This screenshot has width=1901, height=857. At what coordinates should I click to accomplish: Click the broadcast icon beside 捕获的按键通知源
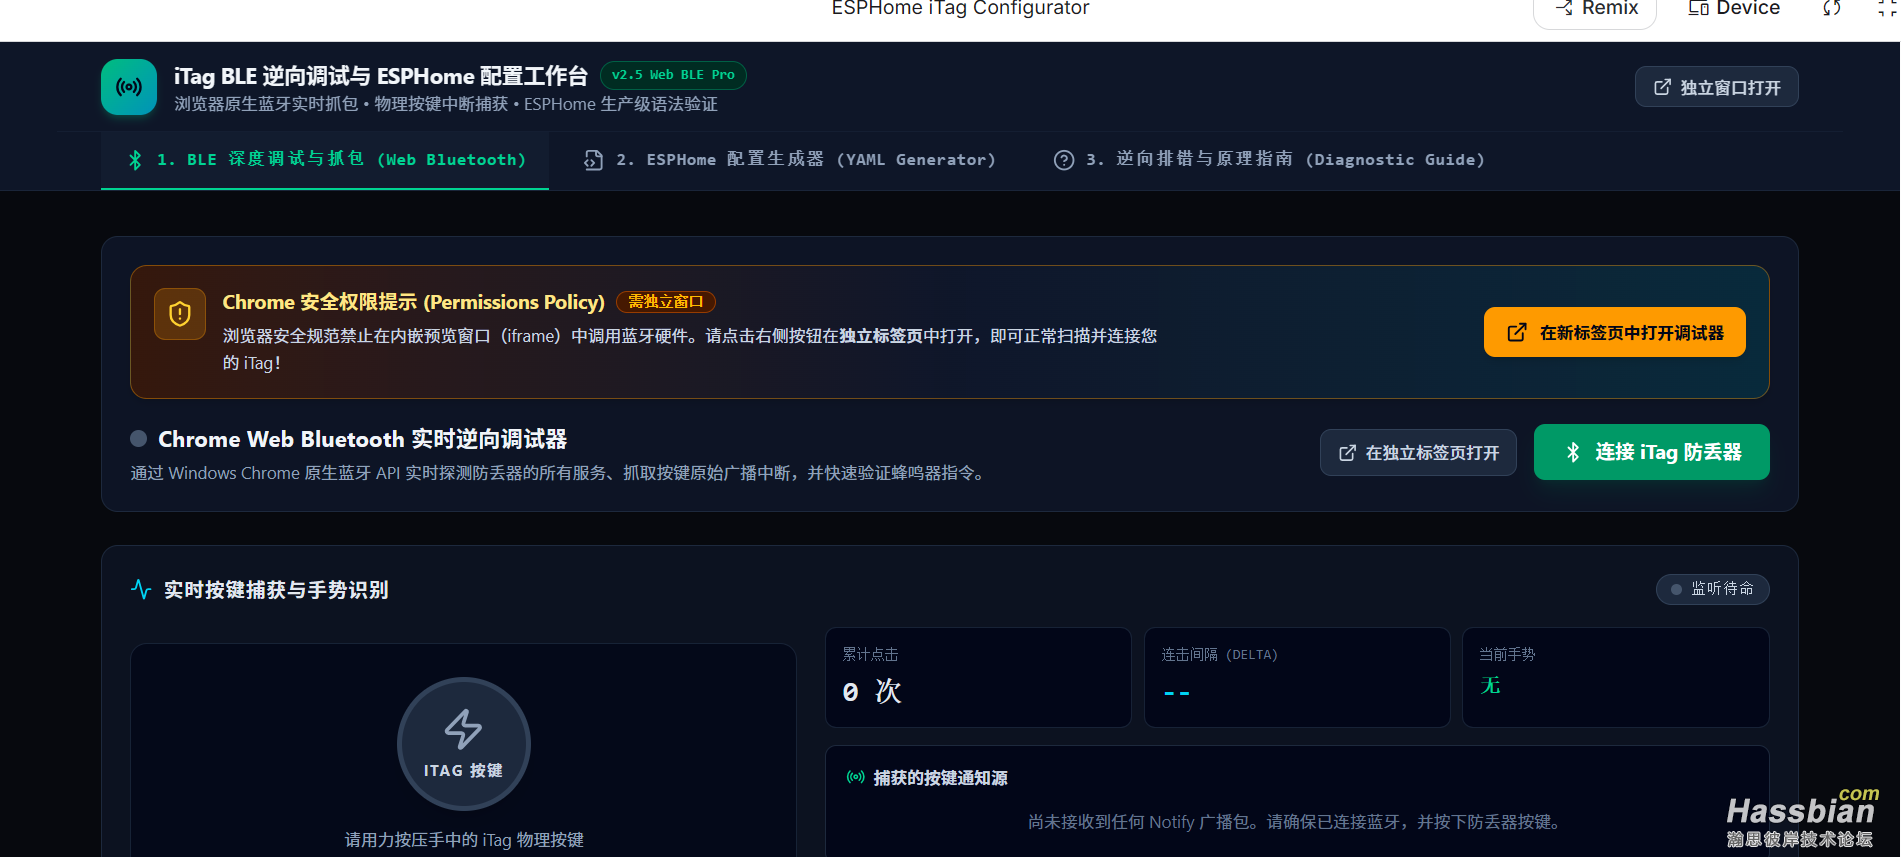pos(856,777)
